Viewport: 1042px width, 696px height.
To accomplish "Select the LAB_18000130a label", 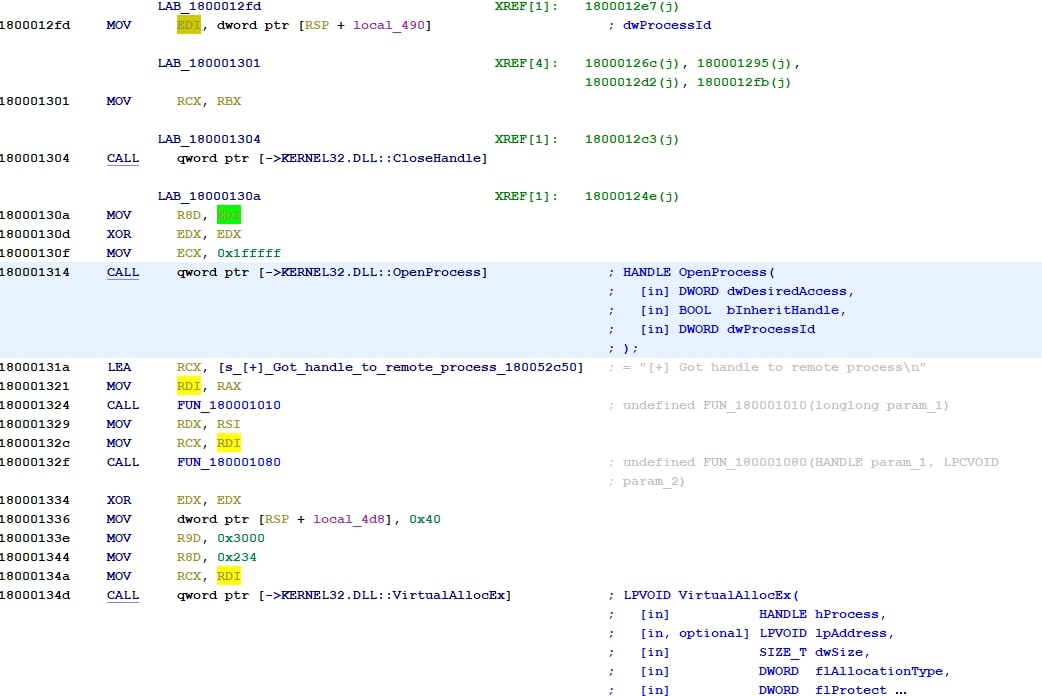I will pos(208,196).
